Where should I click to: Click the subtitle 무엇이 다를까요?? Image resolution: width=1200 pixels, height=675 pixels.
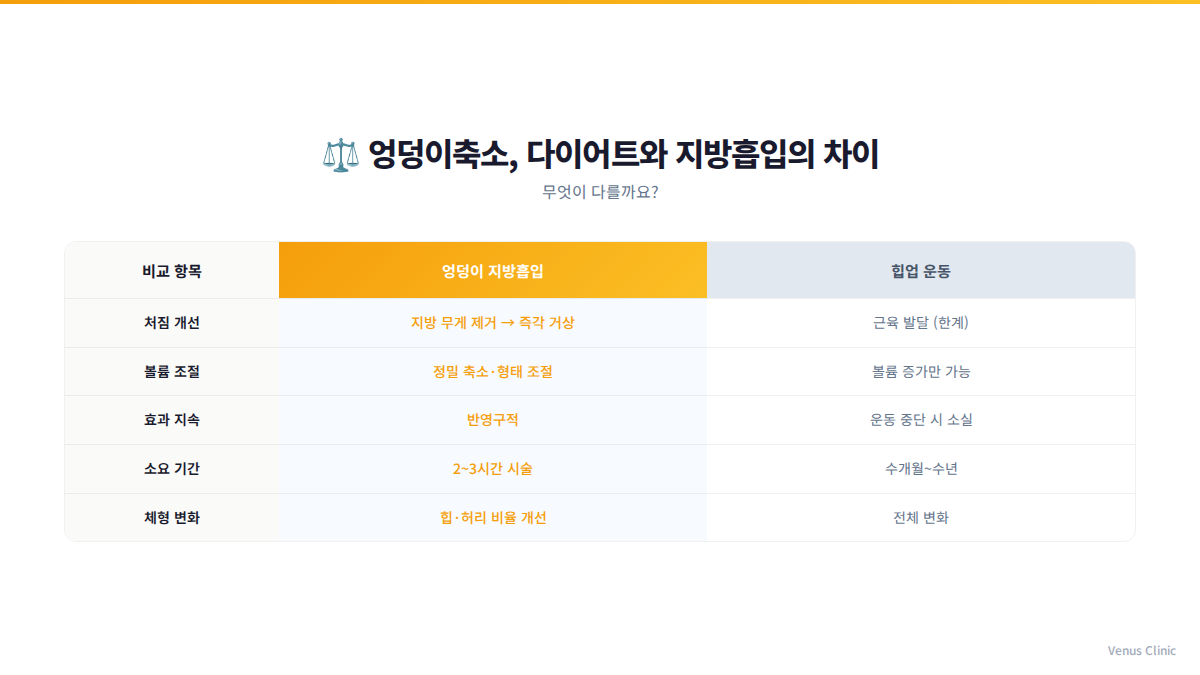(x=600, y=192)
